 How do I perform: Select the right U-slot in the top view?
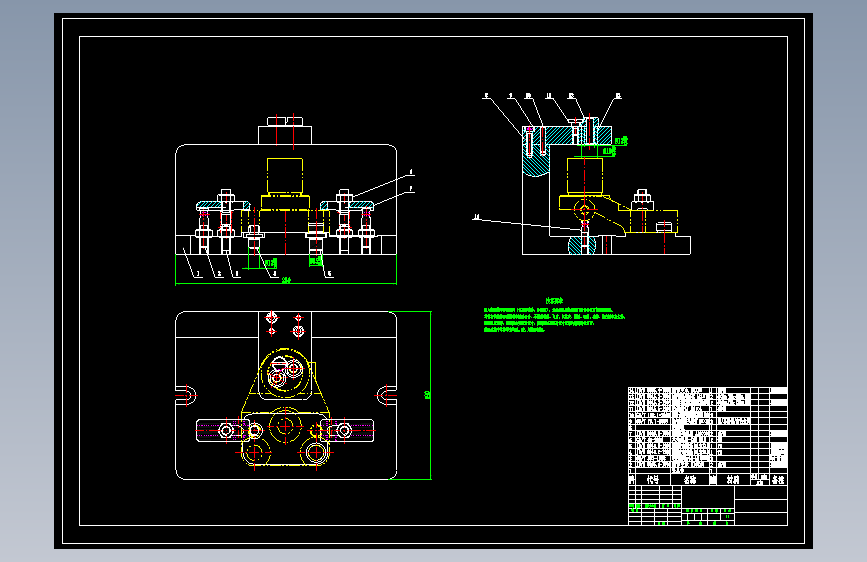pyautogui.click(x=386, y=396)
